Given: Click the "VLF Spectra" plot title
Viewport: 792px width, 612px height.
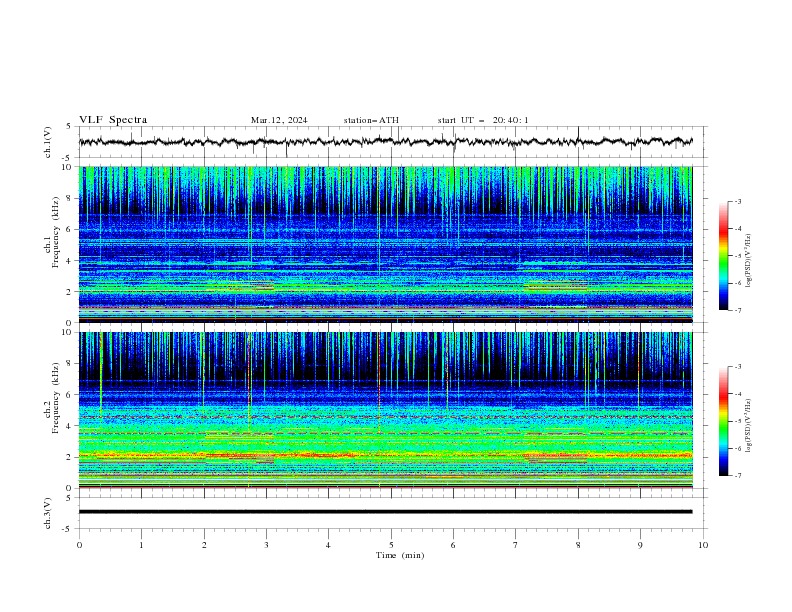Looking at the screenshot, I should click(113, 120).
